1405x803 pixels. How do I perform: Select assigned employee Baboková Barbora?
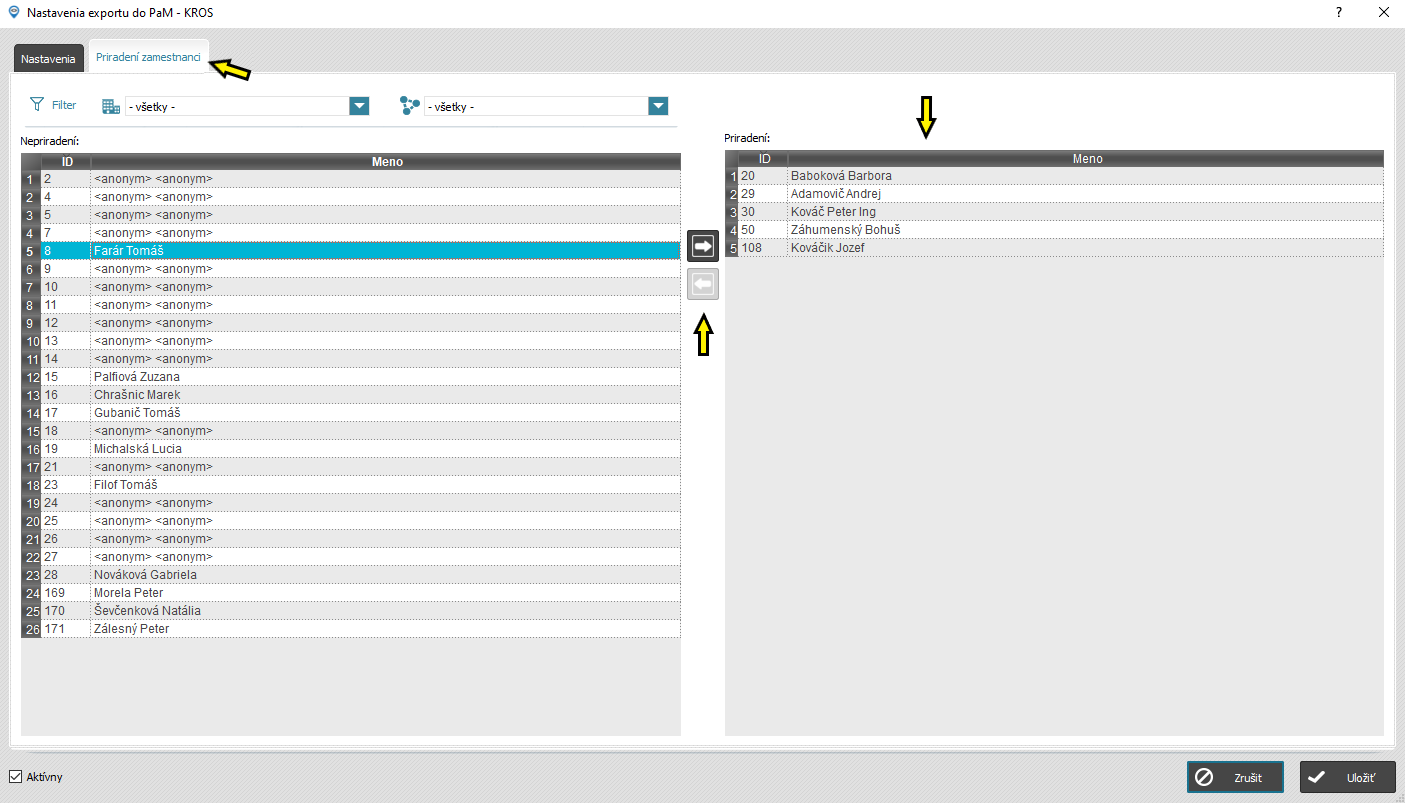(1054, 176)
